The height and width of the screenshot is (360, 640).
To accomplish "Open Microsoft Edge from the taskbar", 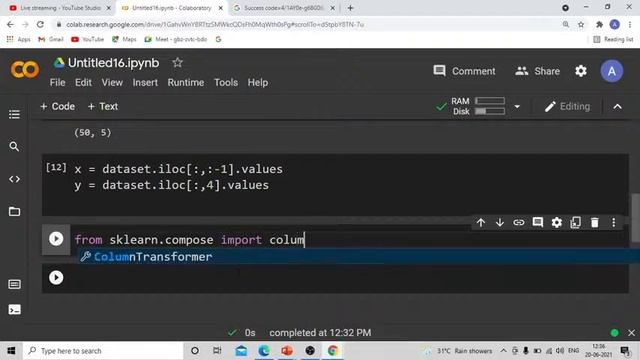I will pos(264,351).
